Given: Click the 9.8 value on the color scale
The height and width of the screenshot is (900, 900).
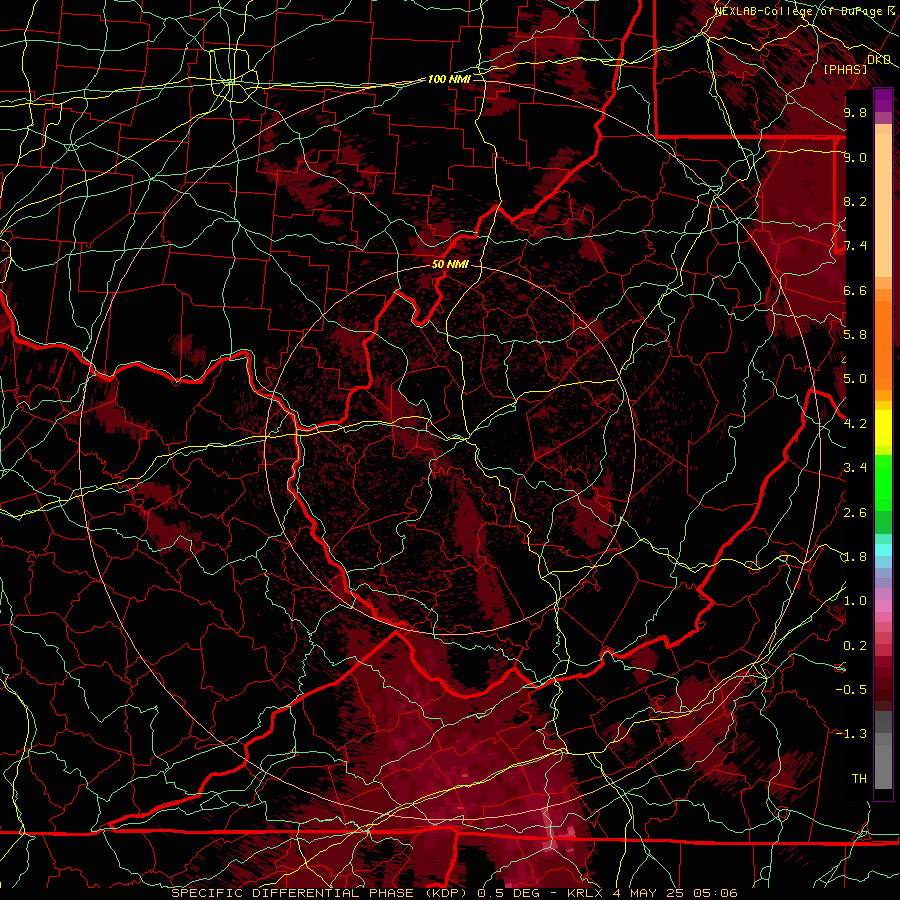Looking at the screenshot, I should [855, 112].
